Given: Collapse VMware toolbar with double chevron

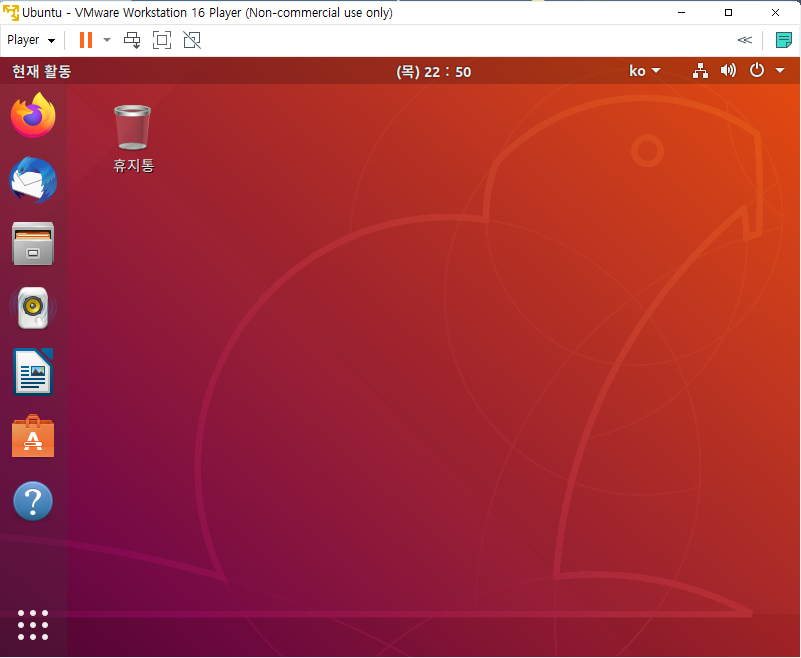Looking at the screenshot, I should coord(745,40).
